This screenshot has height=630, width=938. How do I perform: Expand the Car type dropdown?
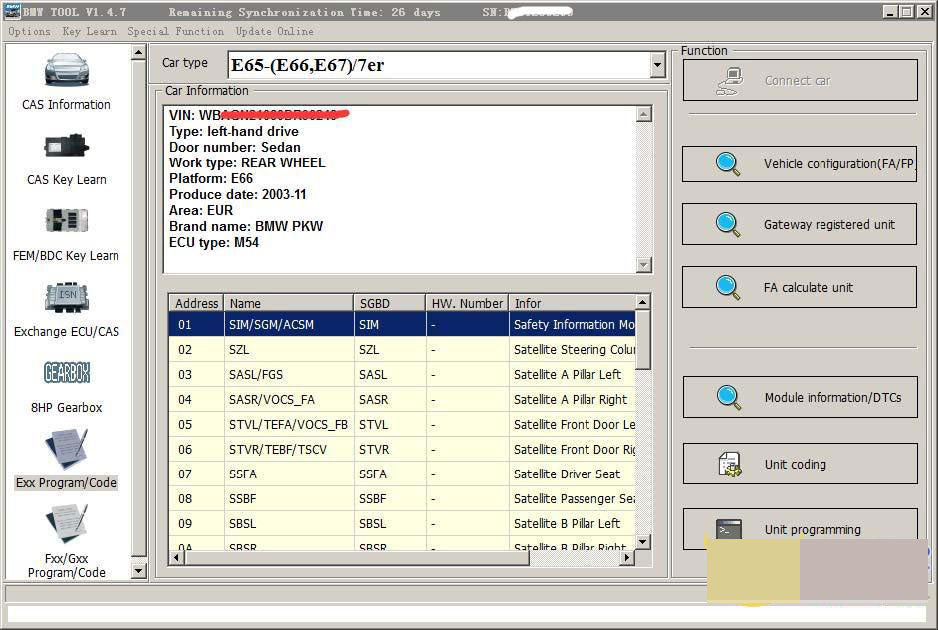[657, 65]
